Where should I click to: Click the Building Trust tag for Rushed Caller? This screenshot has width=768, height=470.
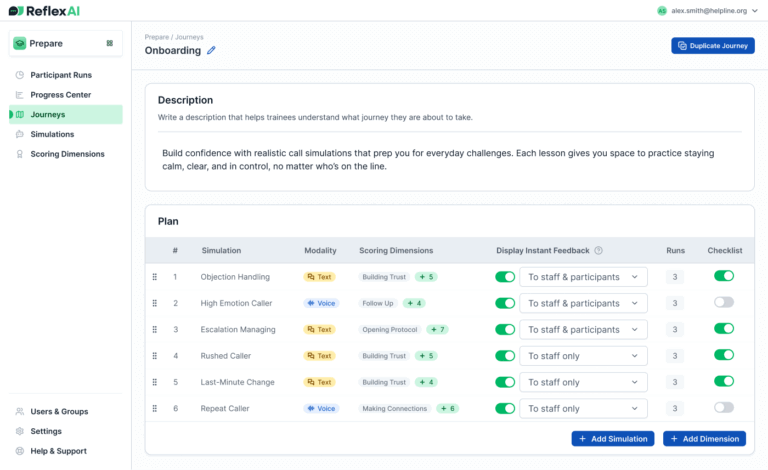point(384,356)
